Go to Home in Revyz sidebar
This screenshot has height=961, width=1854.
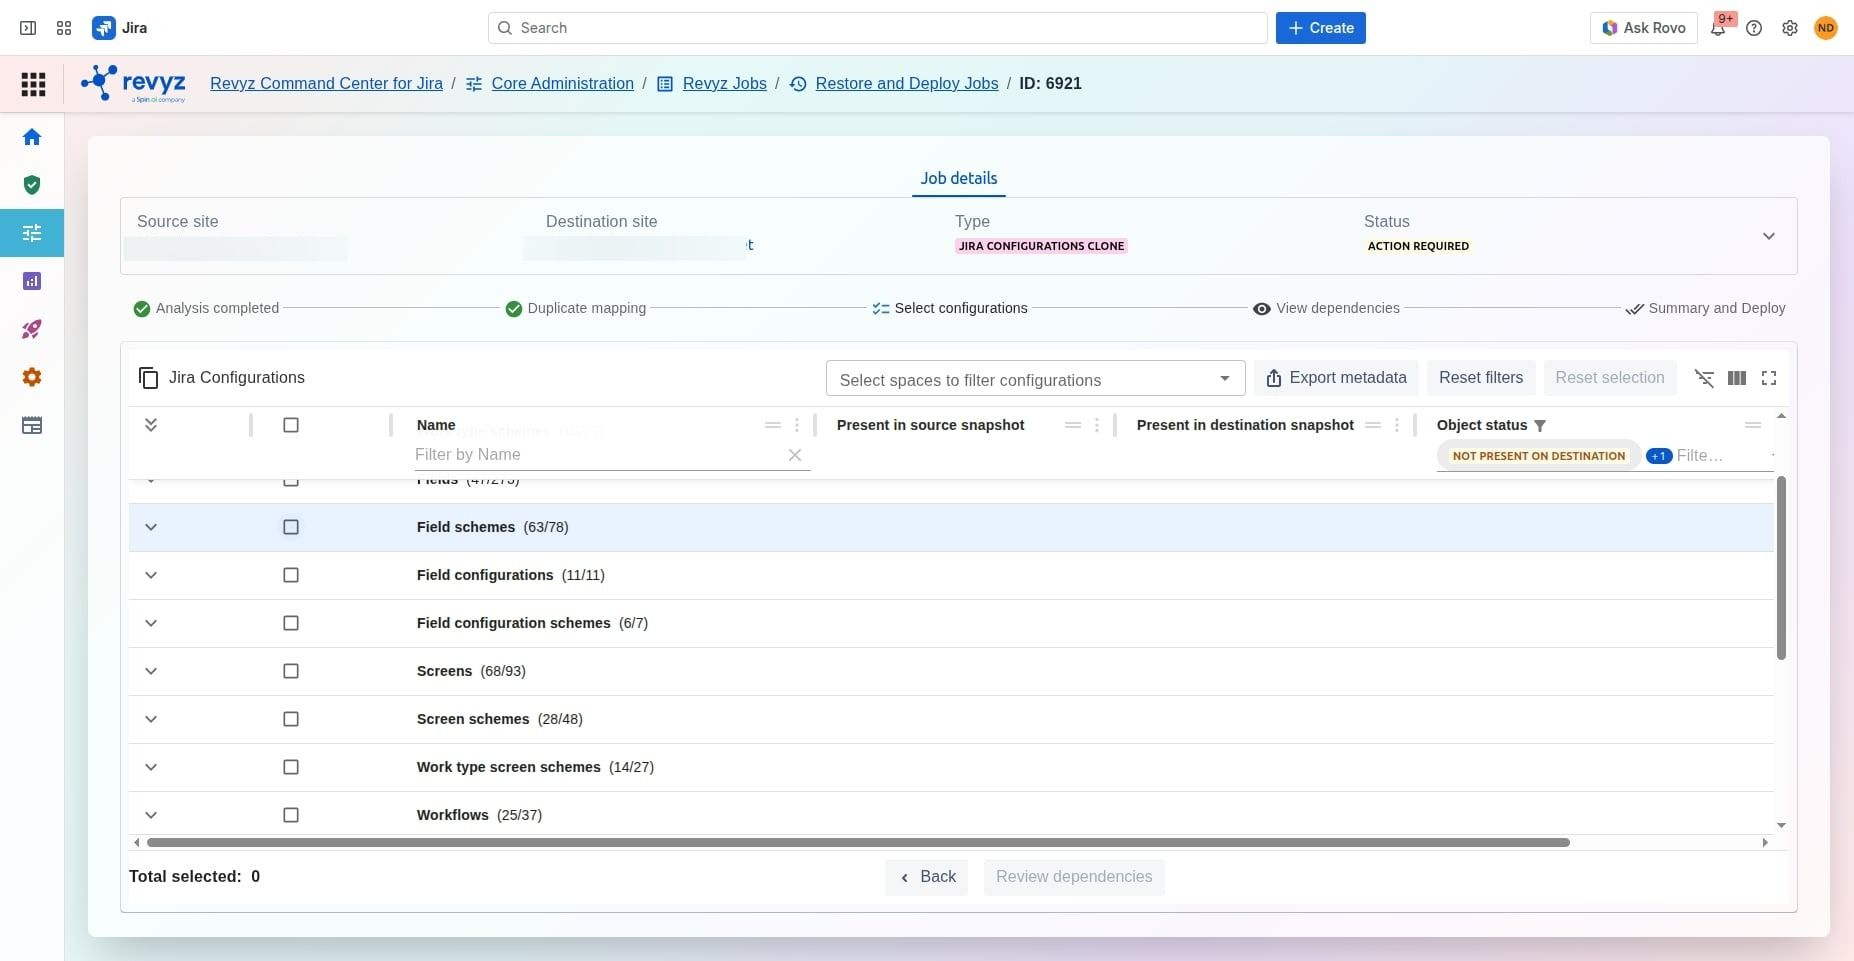click(x=32, y=137)
